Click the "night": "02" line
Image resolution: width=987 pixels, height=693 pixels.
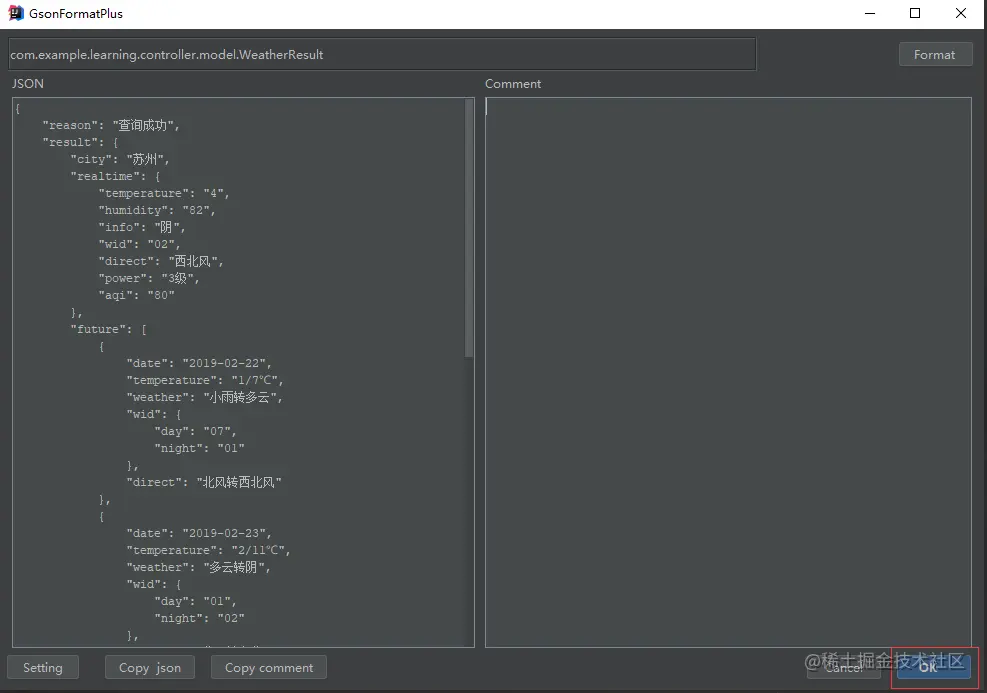point(200,618)
